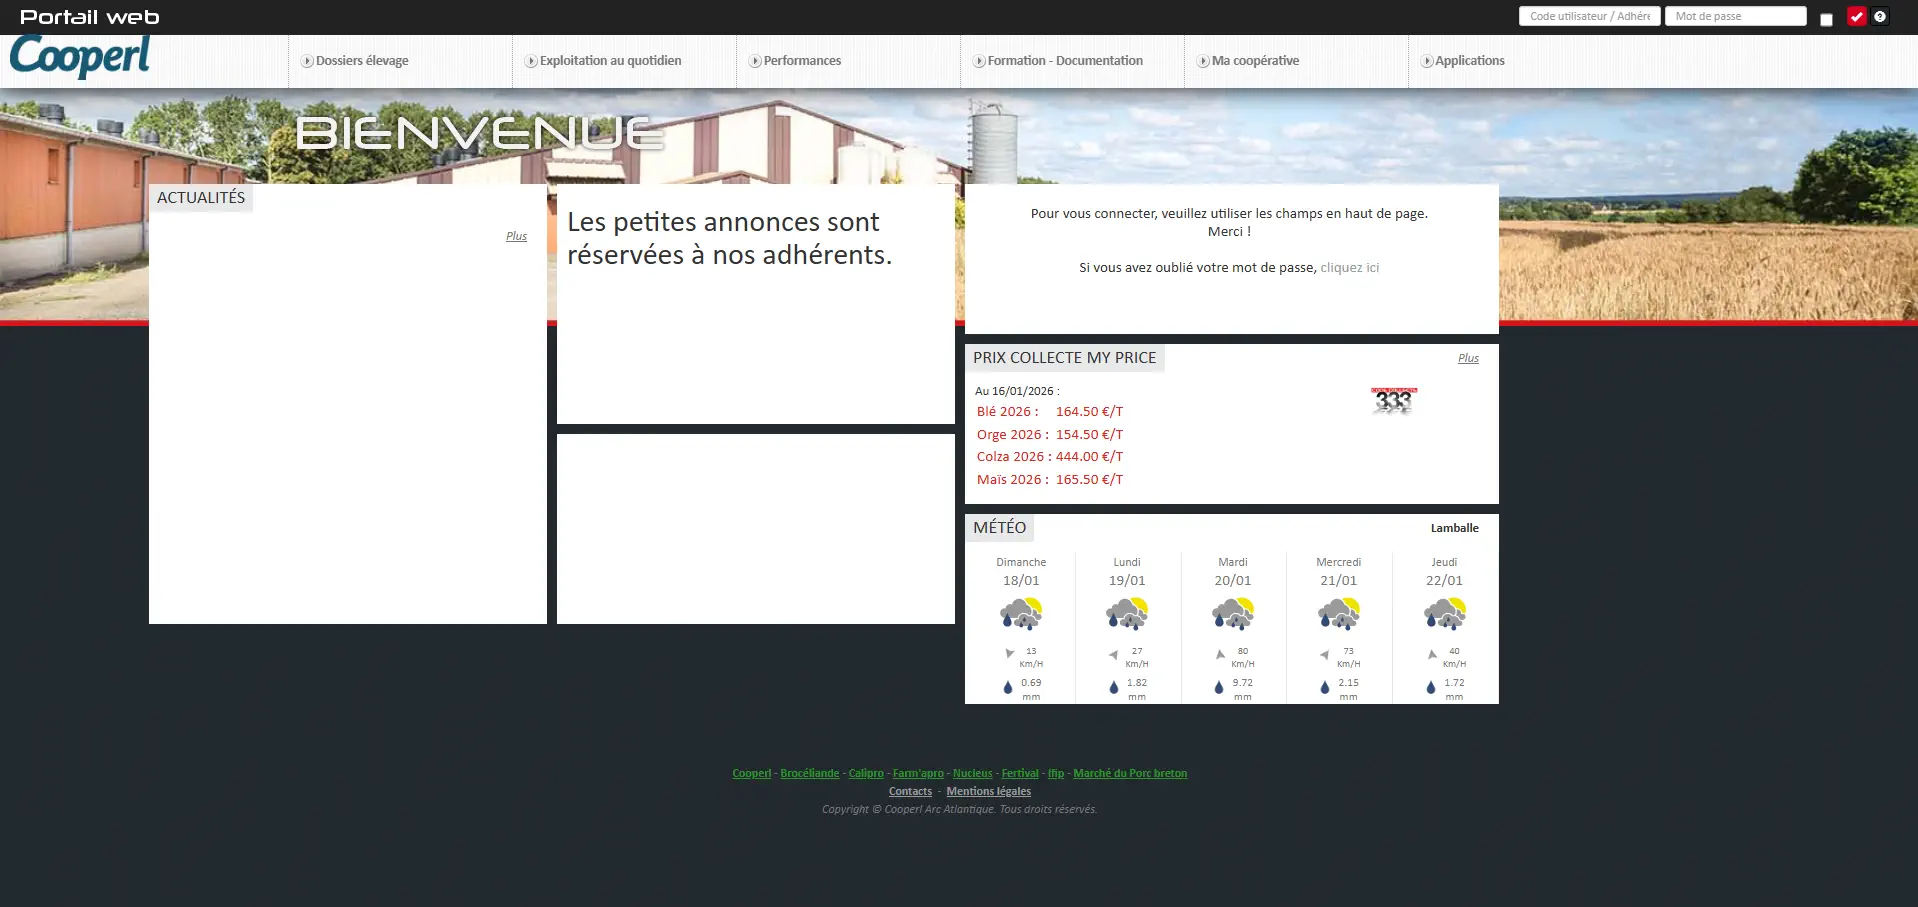Click the 'cliquez ici' forgotten password link

click(x=1349, y=268)
